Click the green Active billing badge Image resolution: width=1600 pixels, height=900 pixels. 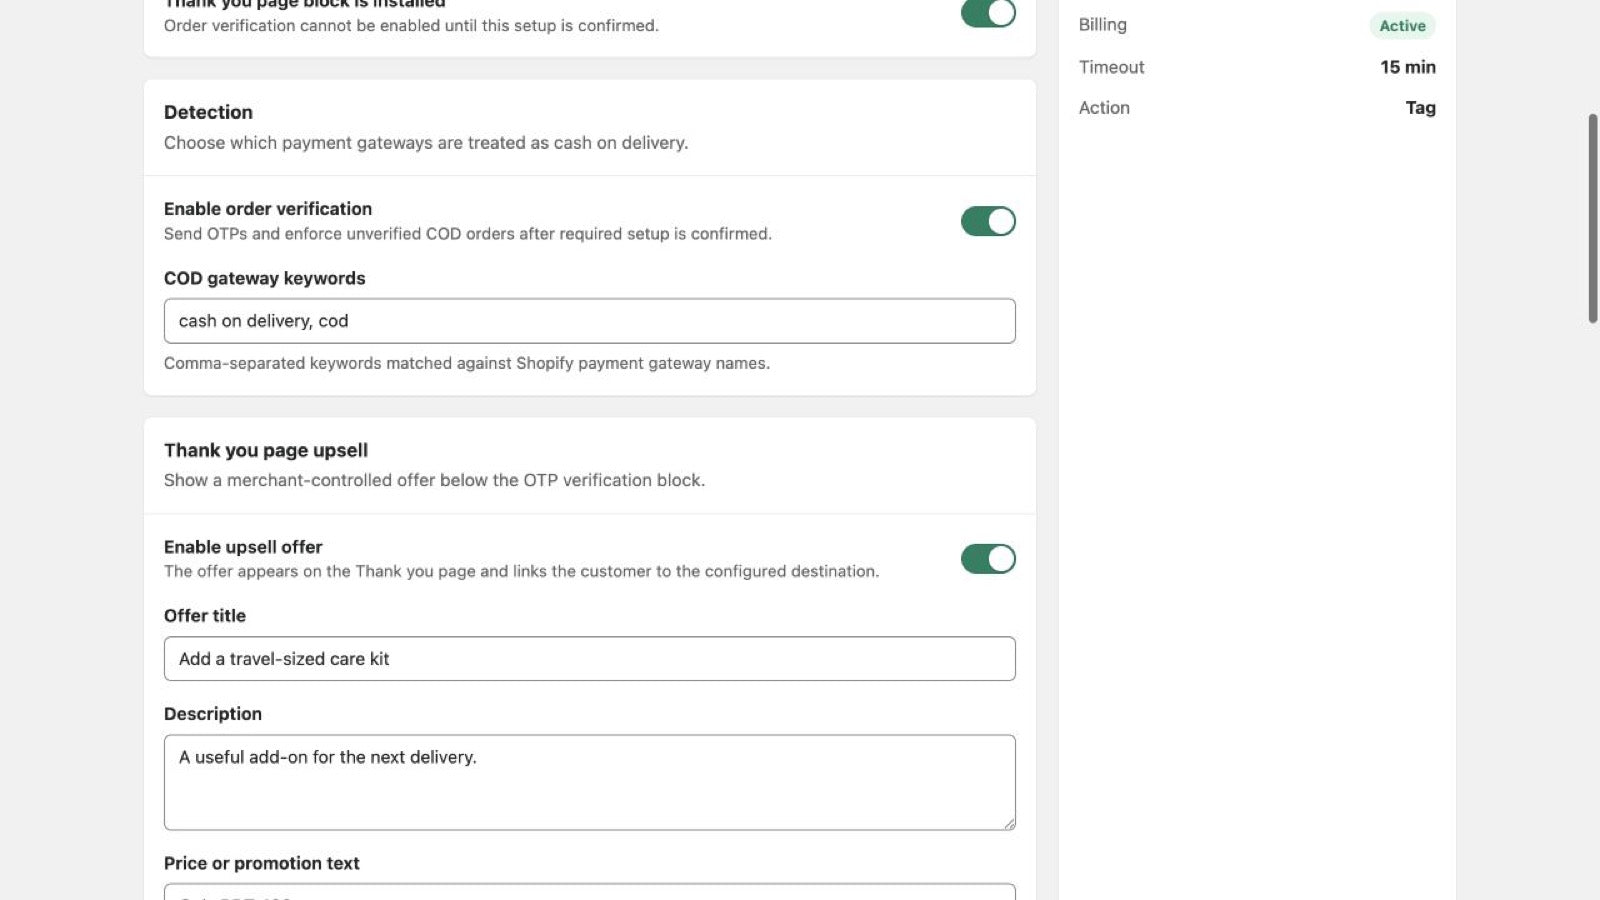coord(1402,26)
